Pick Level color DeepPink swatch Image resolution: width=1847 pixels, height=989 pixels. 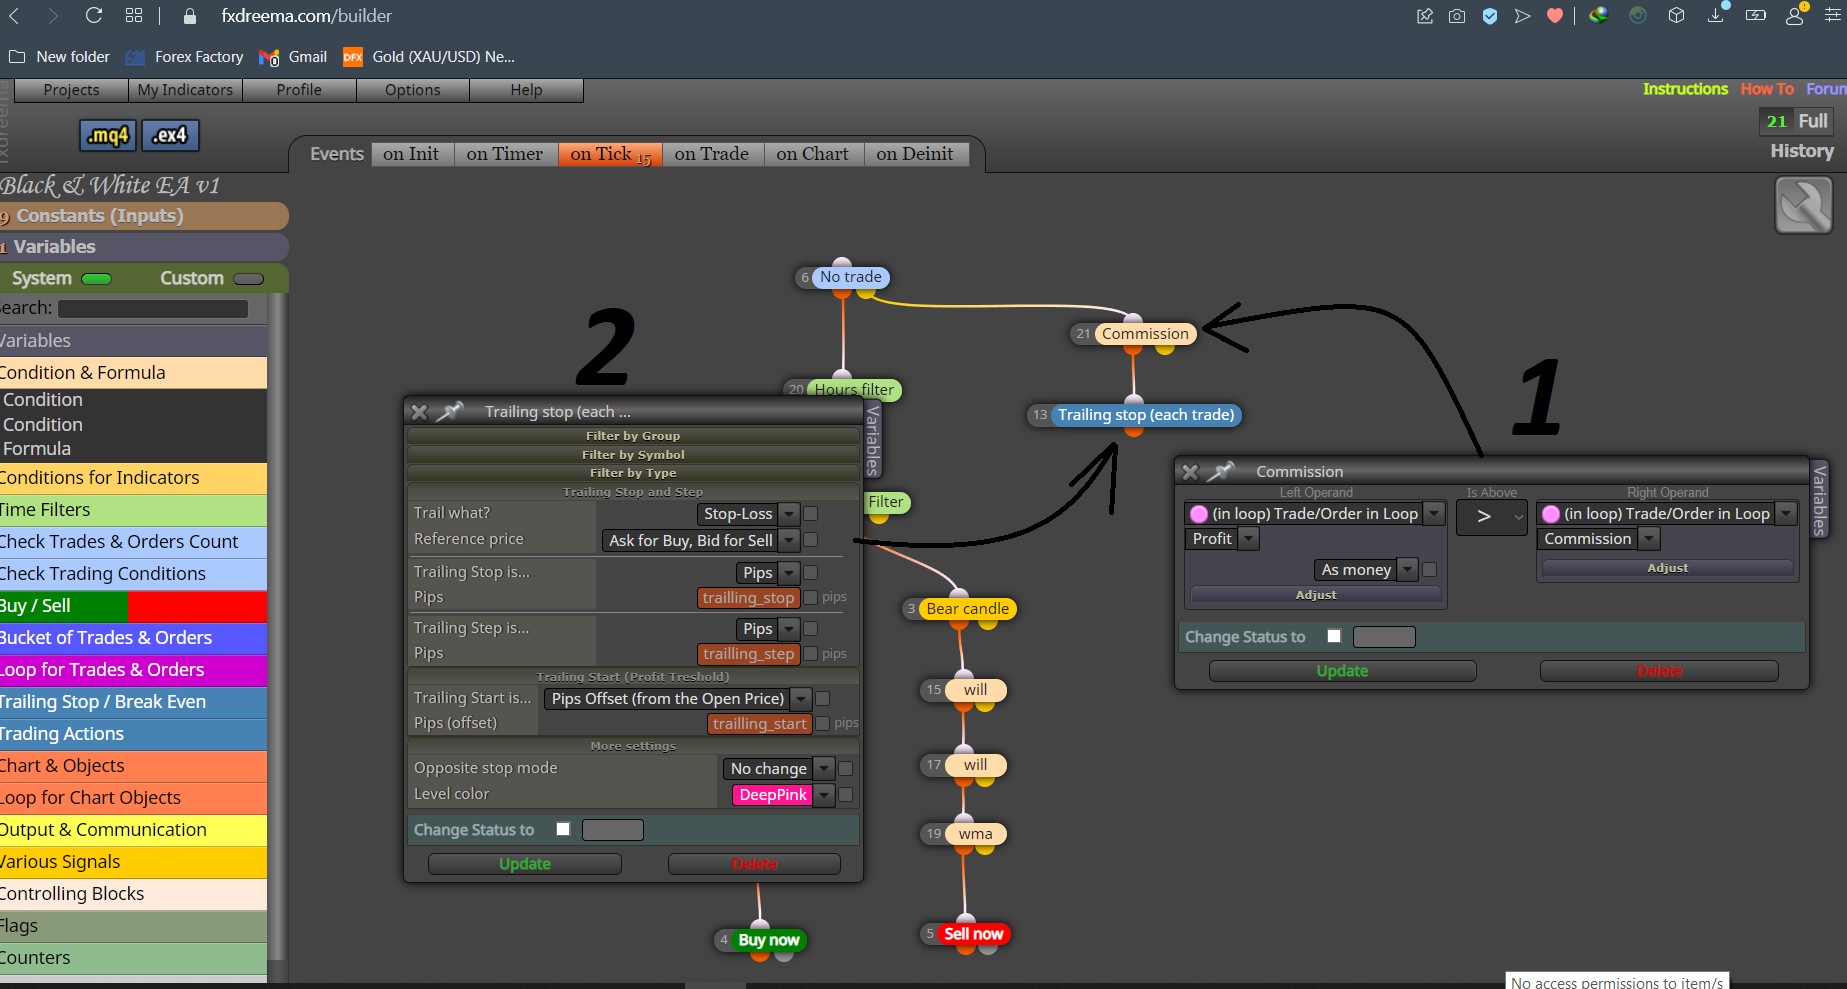773,795
